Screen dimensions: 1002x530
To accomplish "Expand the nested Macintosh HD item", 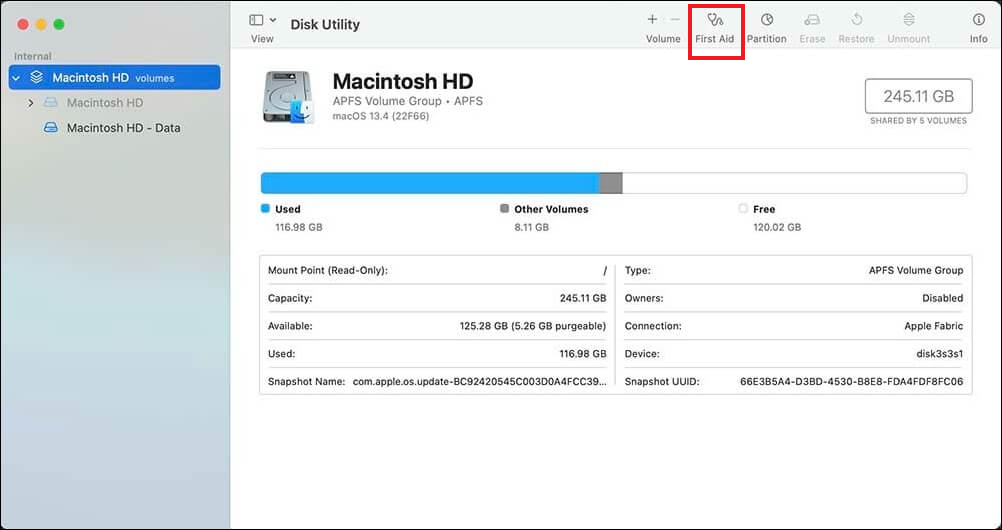I will tap(31, 103).
